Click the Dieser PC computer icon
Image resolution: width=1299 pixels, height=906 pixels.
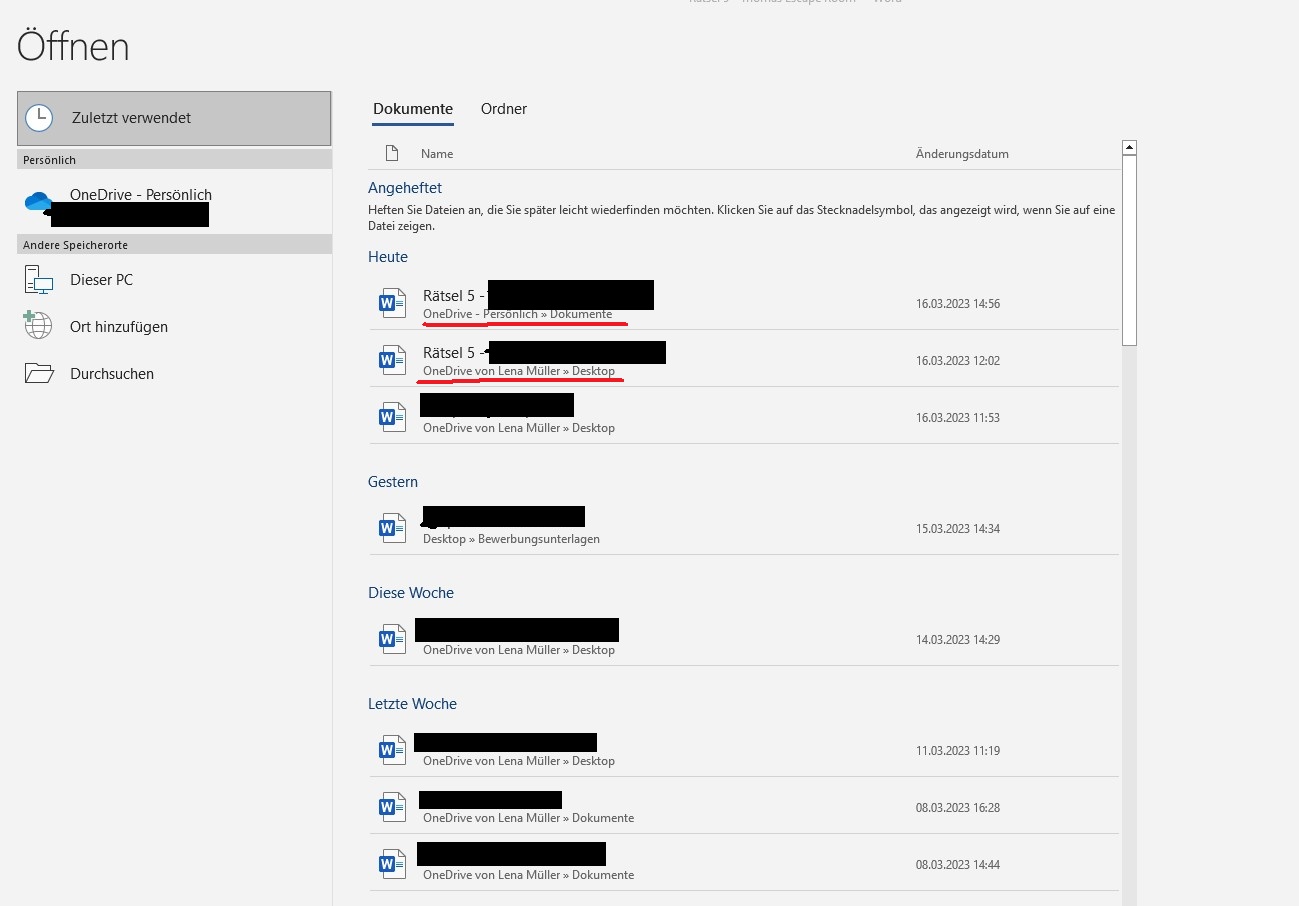coord(38,280)
